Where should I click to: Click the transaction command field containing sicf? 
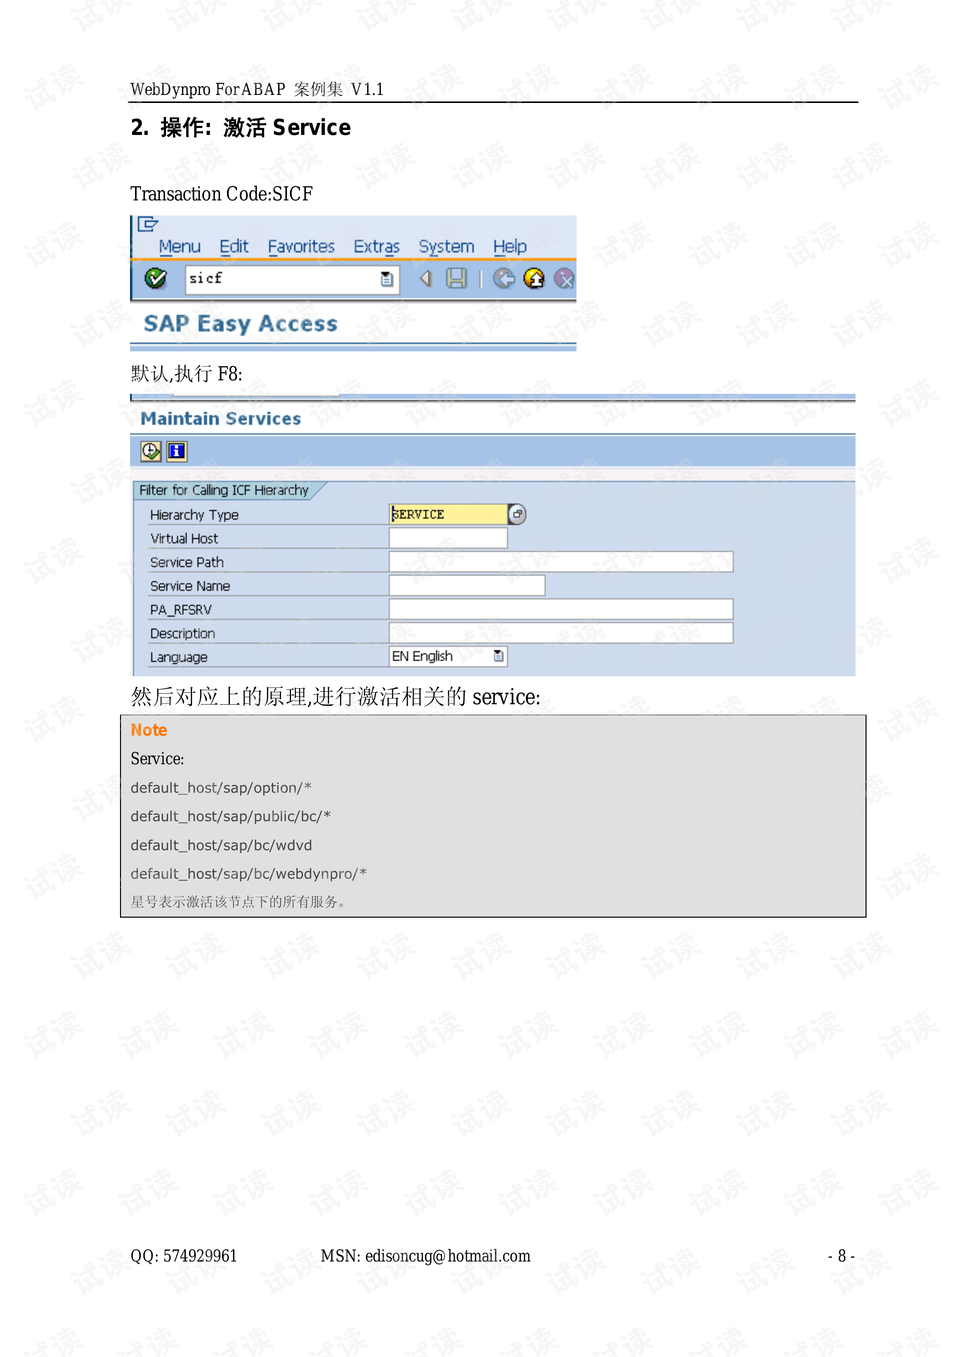292,279
